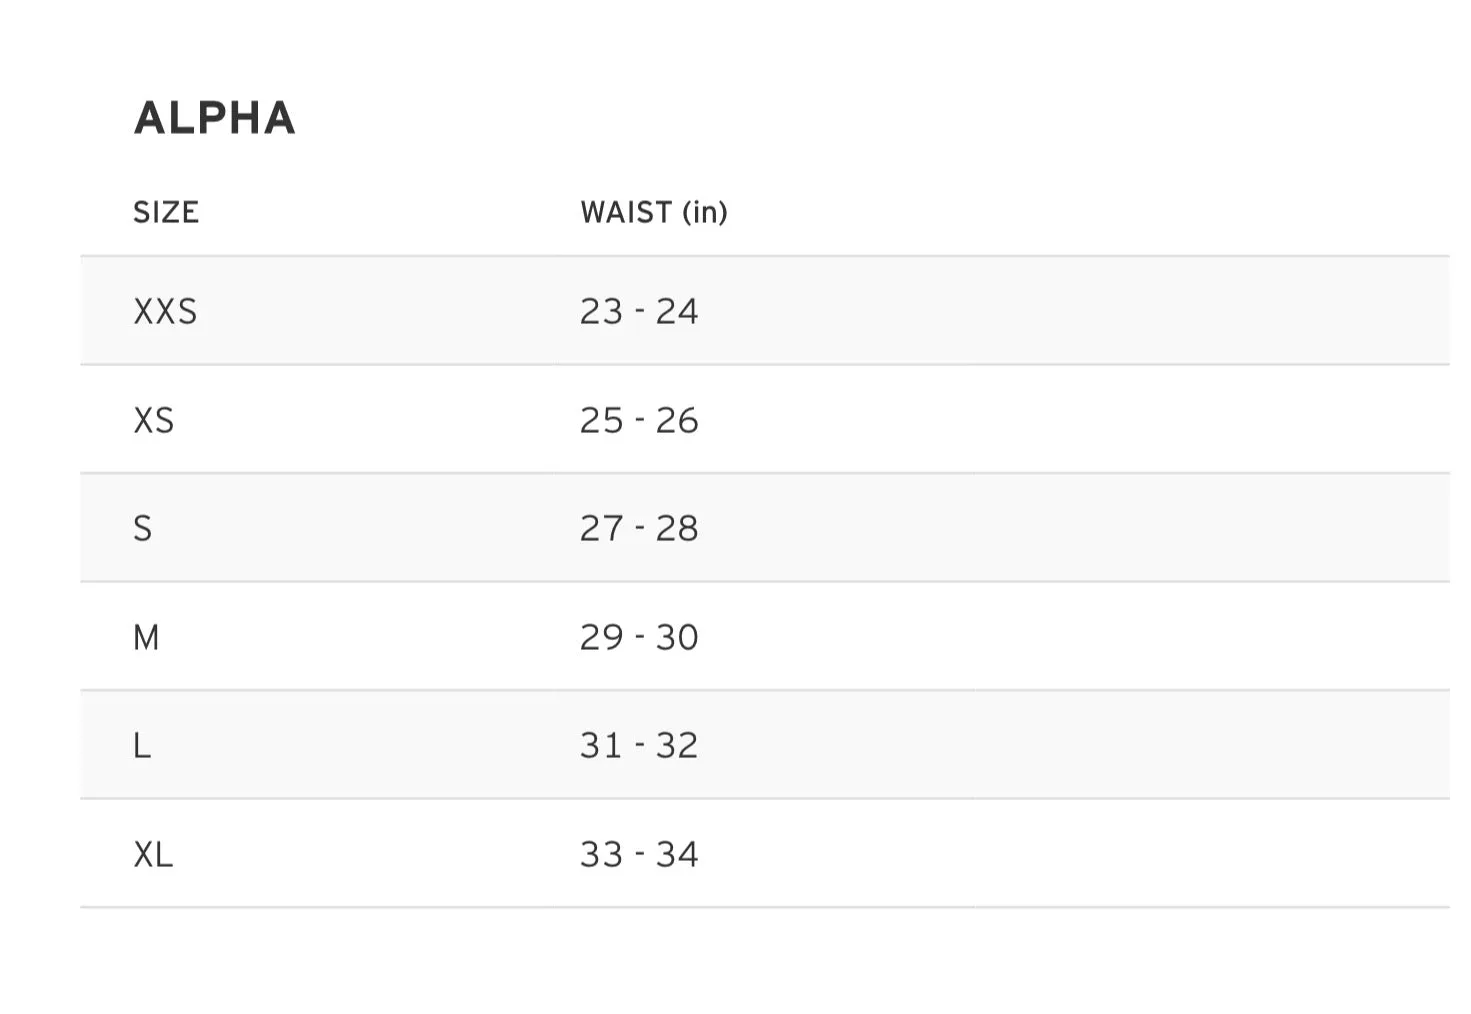Click the 29 - 30 waist value
The width and height of the screenshot is (1471, 1014).
point(639,637)
